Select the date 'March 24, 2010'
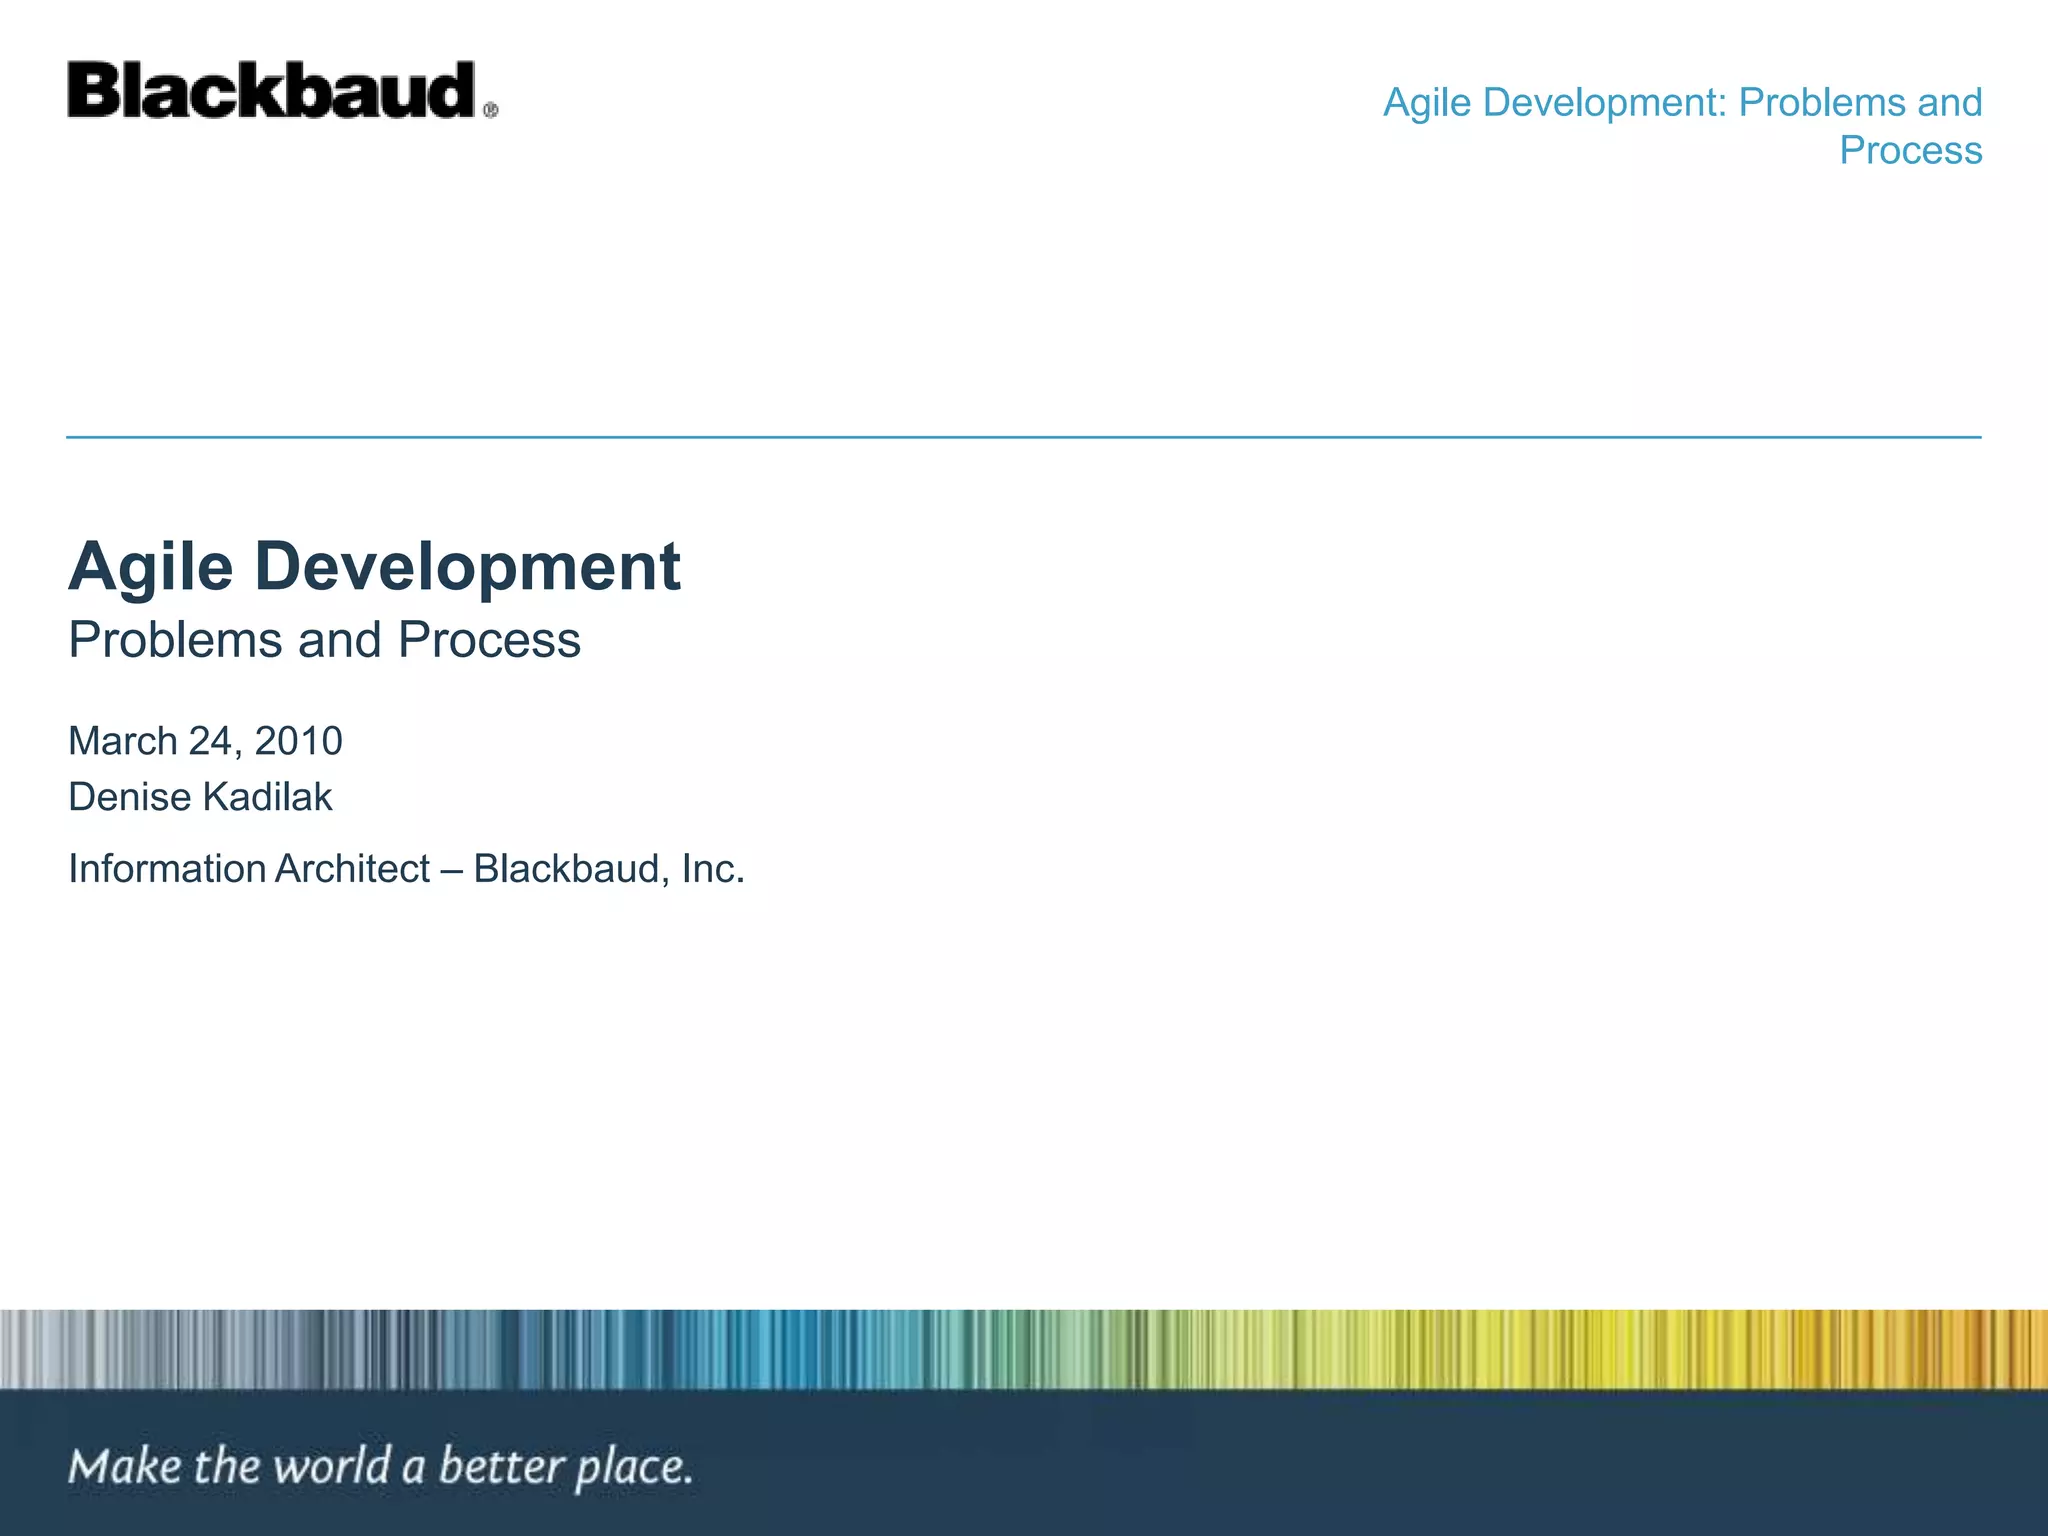This screenshot has height=1536, width=2048. click(205, 741)
